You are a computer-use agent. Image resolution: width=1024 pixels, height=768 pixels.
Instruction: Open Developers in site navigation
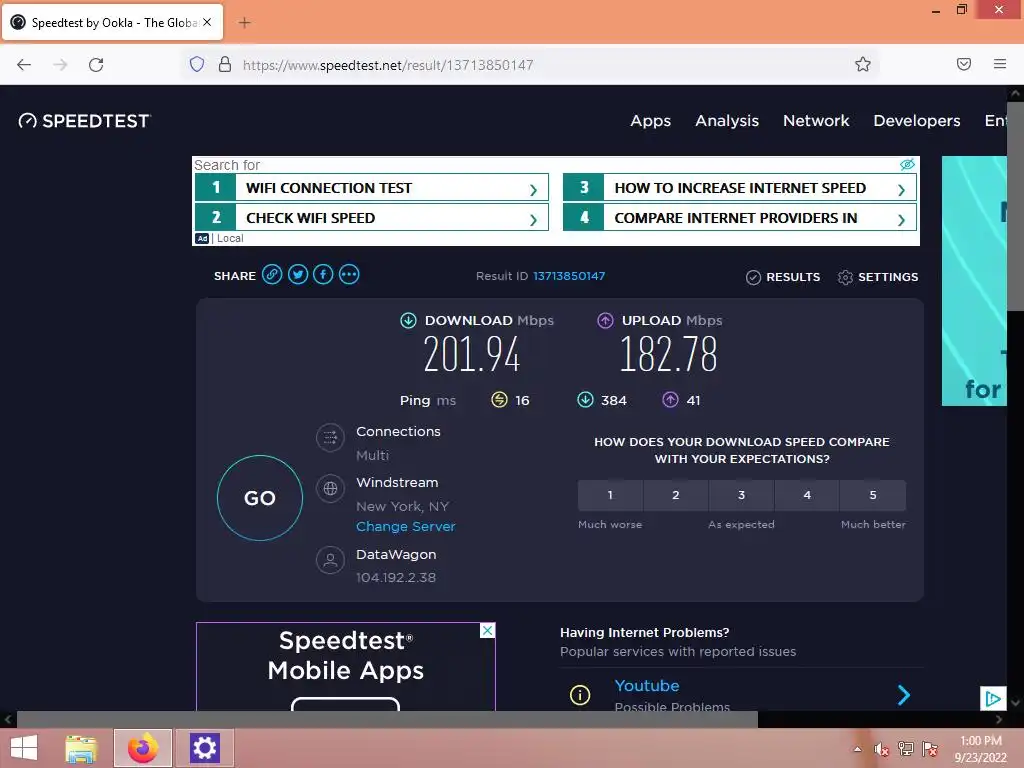pyautogui.click(x=917, y=121)
